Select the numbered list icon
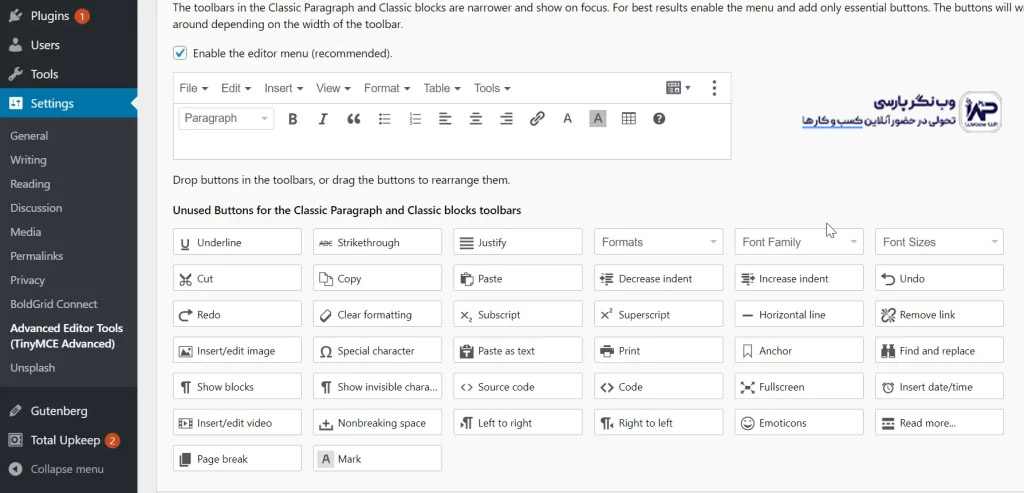 [x=415, y=119]
